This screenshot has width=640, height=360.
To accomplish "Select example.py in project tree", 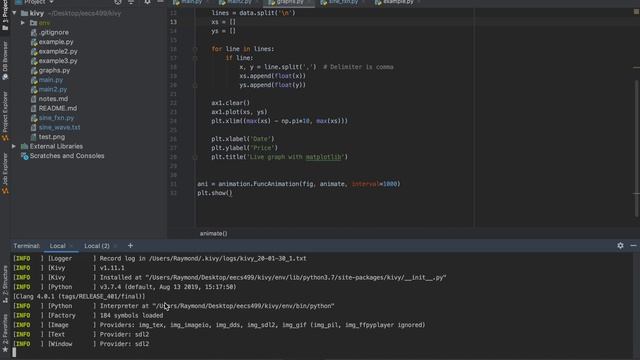I will tap(56, 42).
